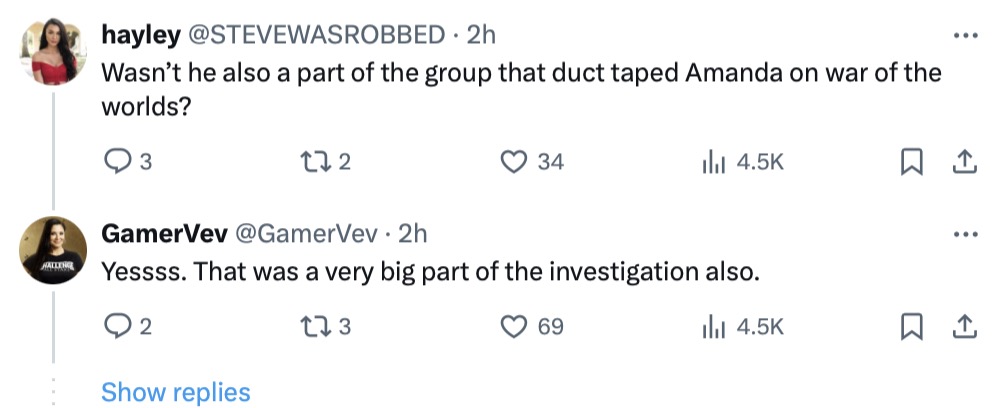Screen dimensions: 998x408
Task: Bookmark GamerVev's reply
Action: point(912,326)
